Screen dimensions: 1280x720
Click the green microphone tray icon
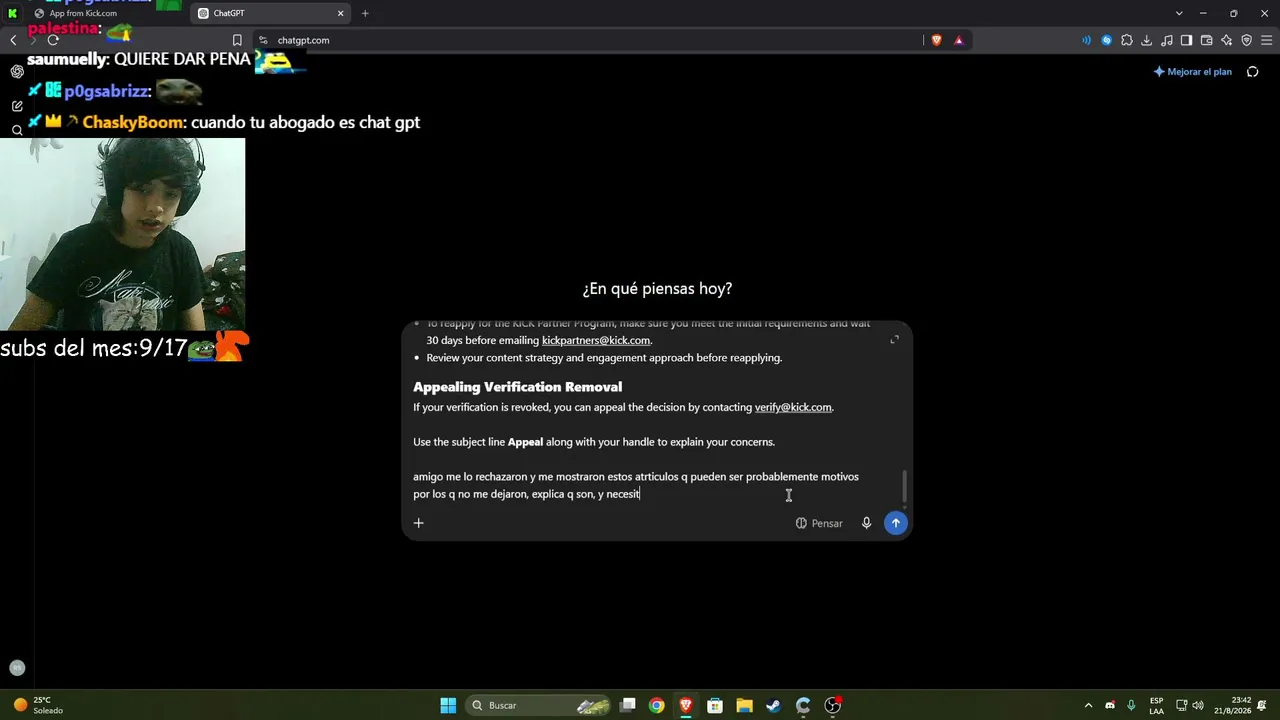pyautogui.click(x=1131, y=705)
